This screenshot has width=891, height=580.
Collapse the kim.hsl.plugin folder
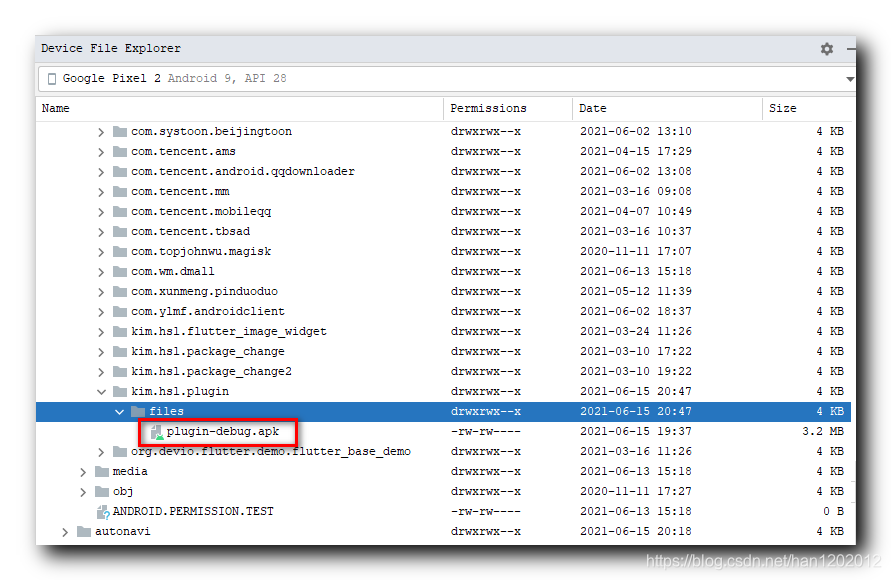(101, 391)
